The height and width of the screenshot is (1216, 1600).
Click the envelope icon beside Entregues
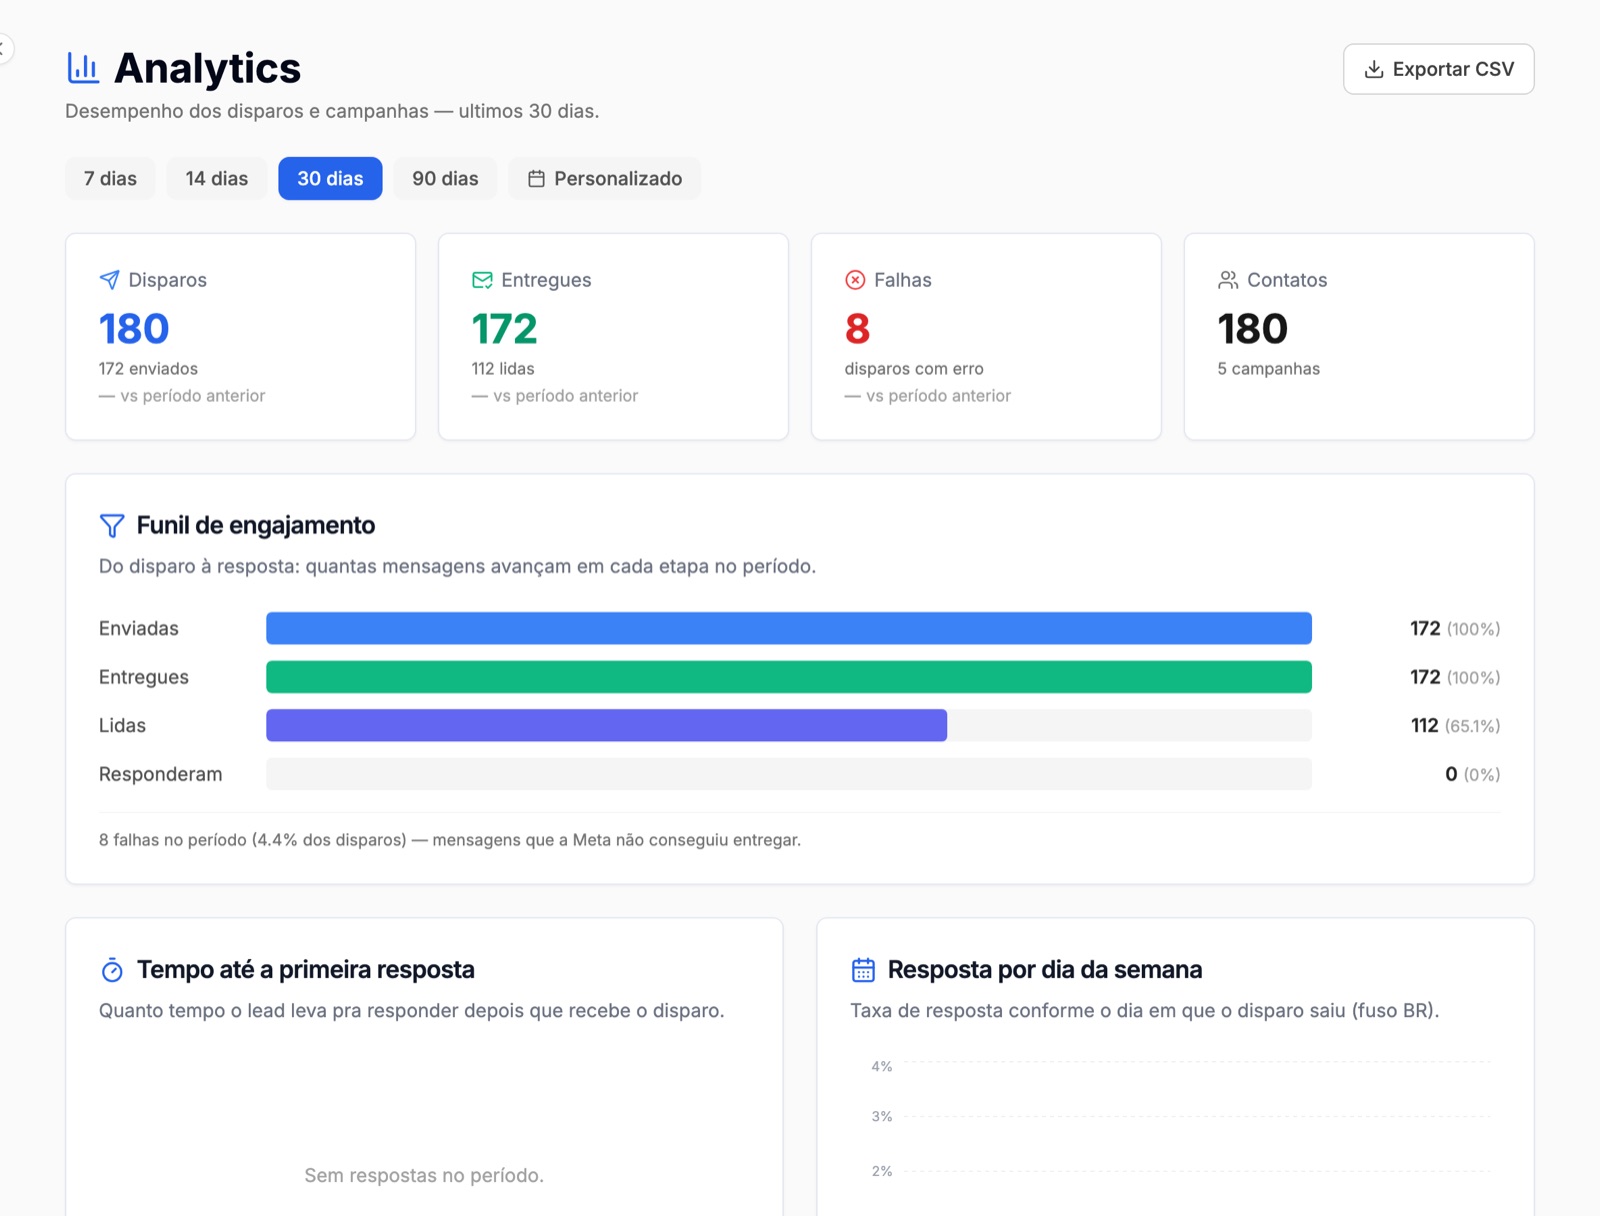click(482, 280)
